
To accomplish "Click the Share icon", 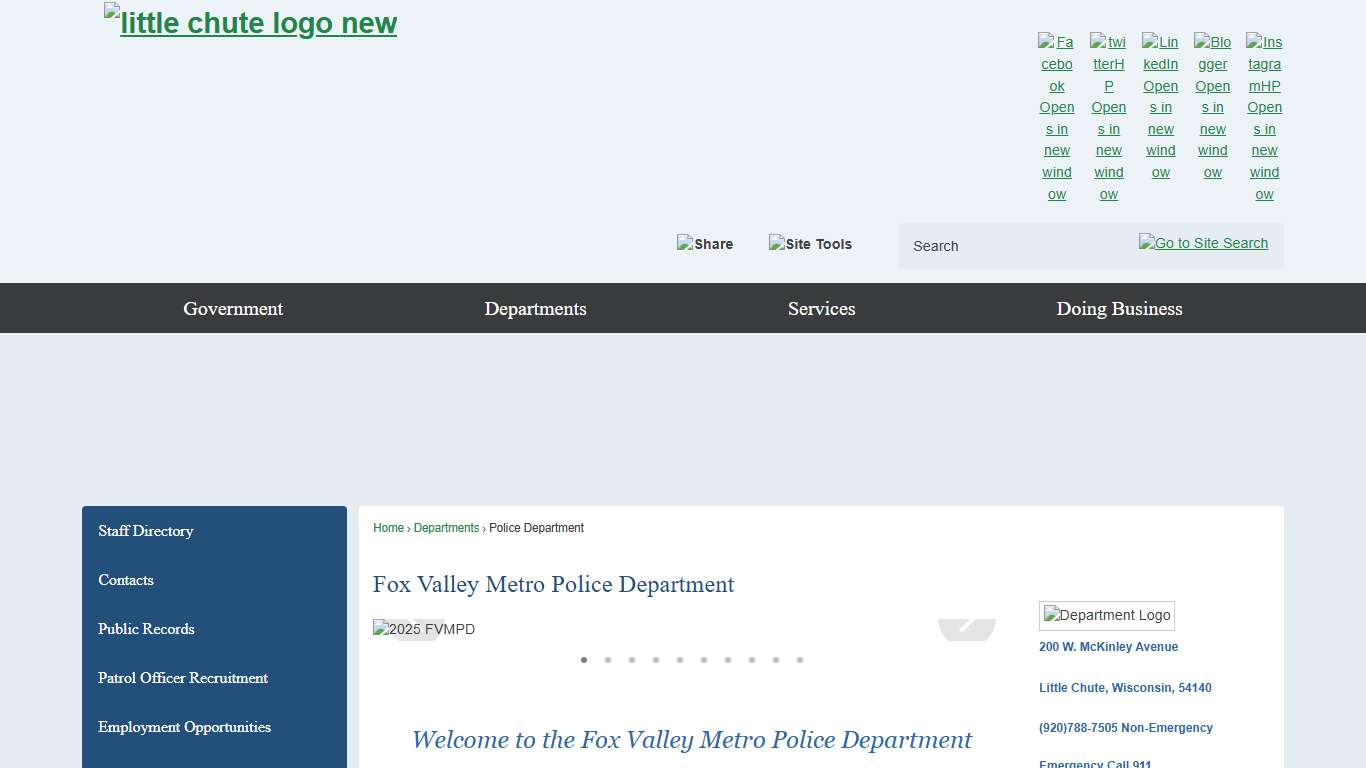I will pyautogui.click(x=705, y=244).
